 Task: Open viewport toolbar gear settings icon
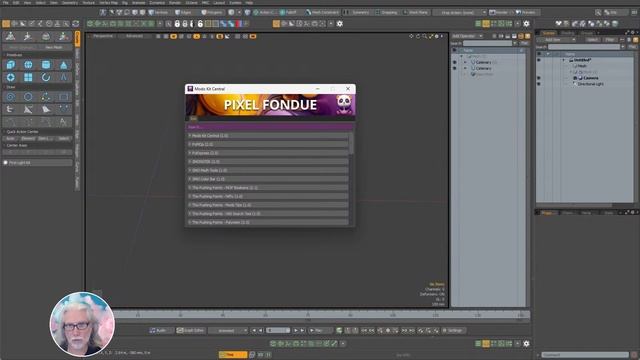340,24
